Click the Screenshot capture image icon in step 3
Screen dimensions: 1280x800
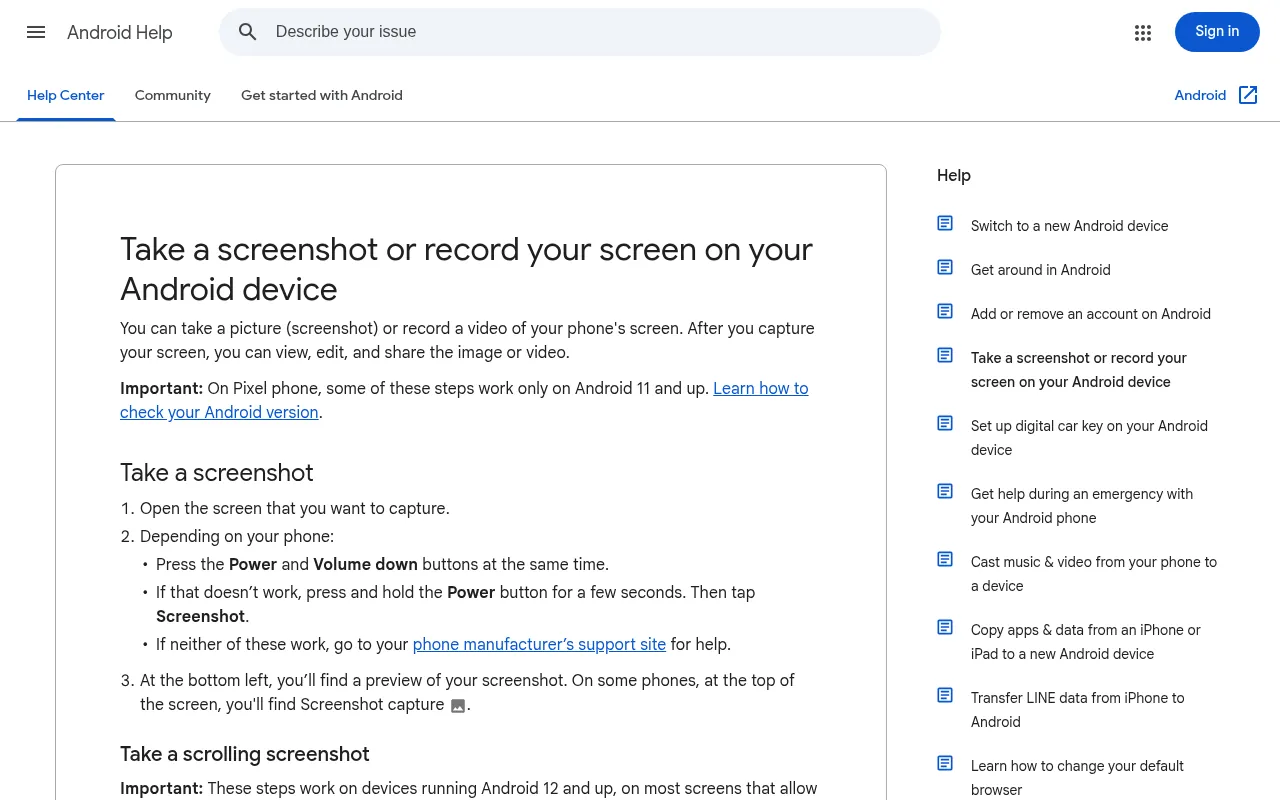tap(458, 706)
